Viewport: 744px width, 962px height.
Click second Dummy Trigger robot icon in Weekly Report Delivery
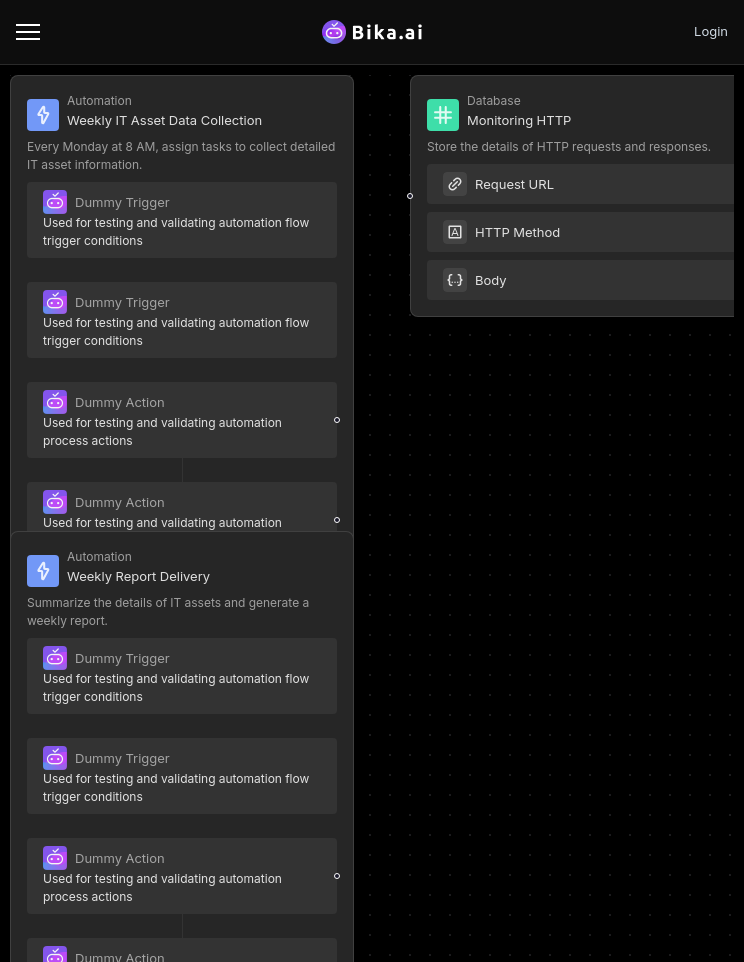click(x=55, y=758)
